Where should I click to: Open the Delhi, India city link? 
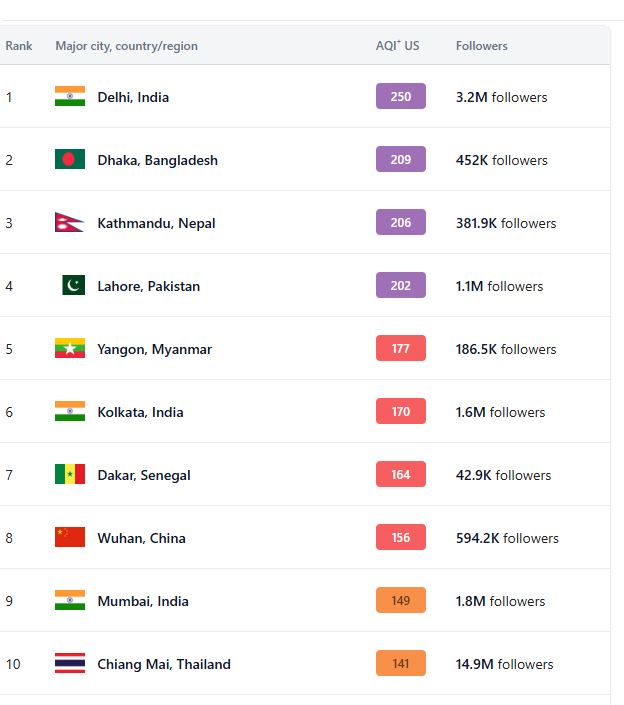click(x=133, y=97)
